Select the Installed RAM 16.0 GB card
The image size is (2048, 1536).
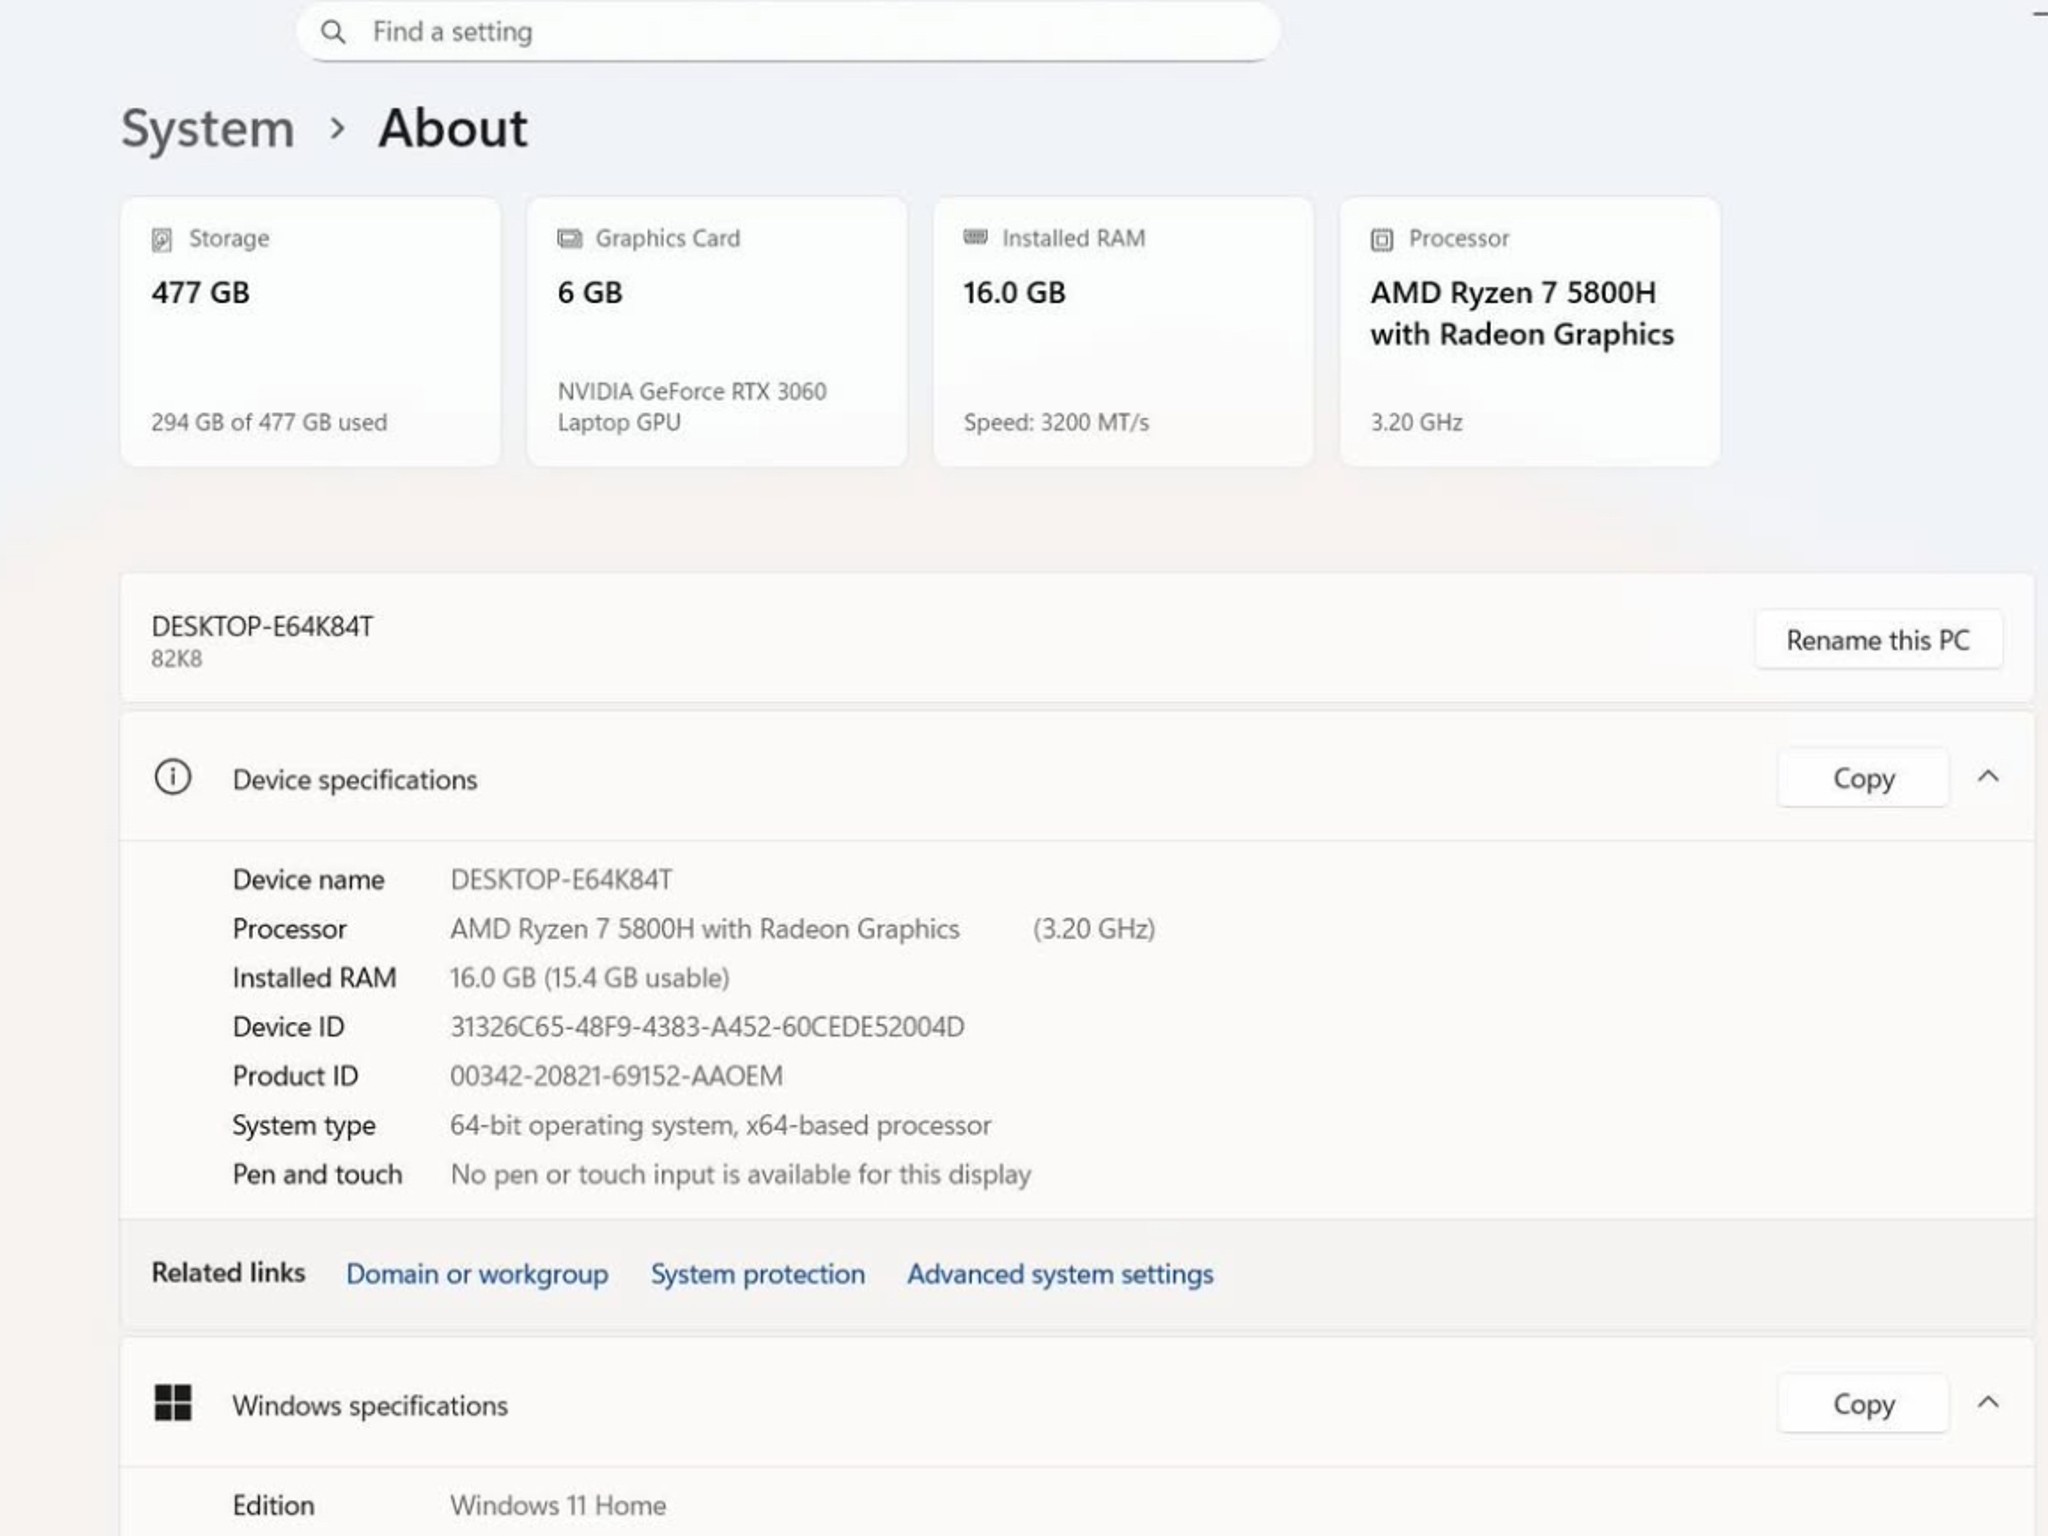click(x=1123, y=331)
